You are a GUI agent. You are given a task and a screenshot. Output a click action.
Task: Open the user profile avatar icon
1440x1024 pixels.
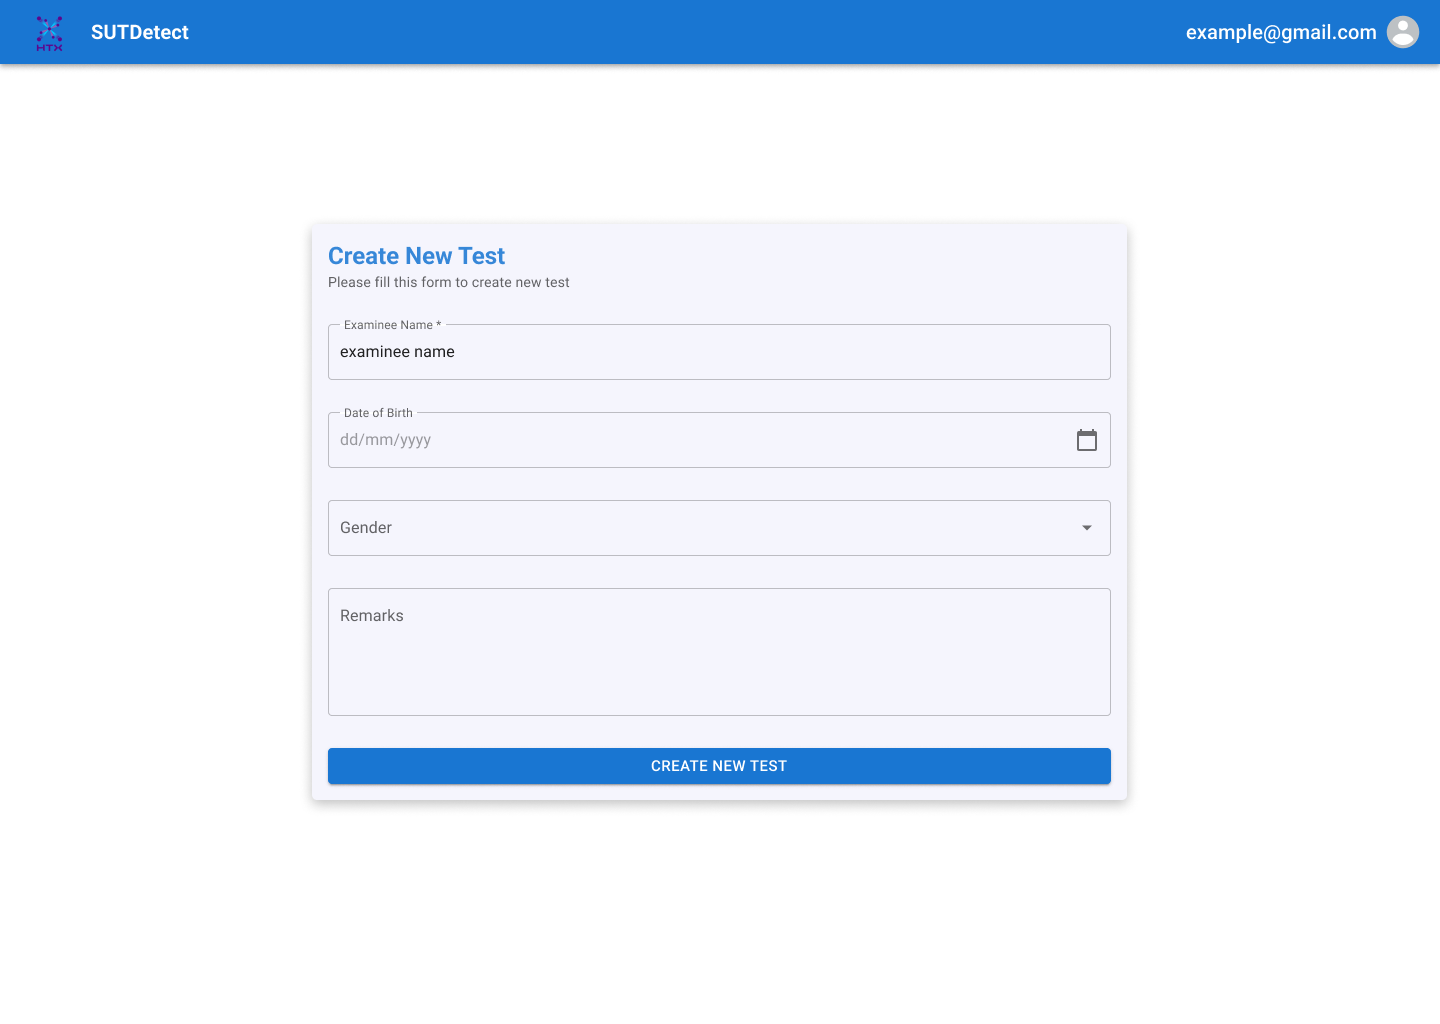point(1402,32)
